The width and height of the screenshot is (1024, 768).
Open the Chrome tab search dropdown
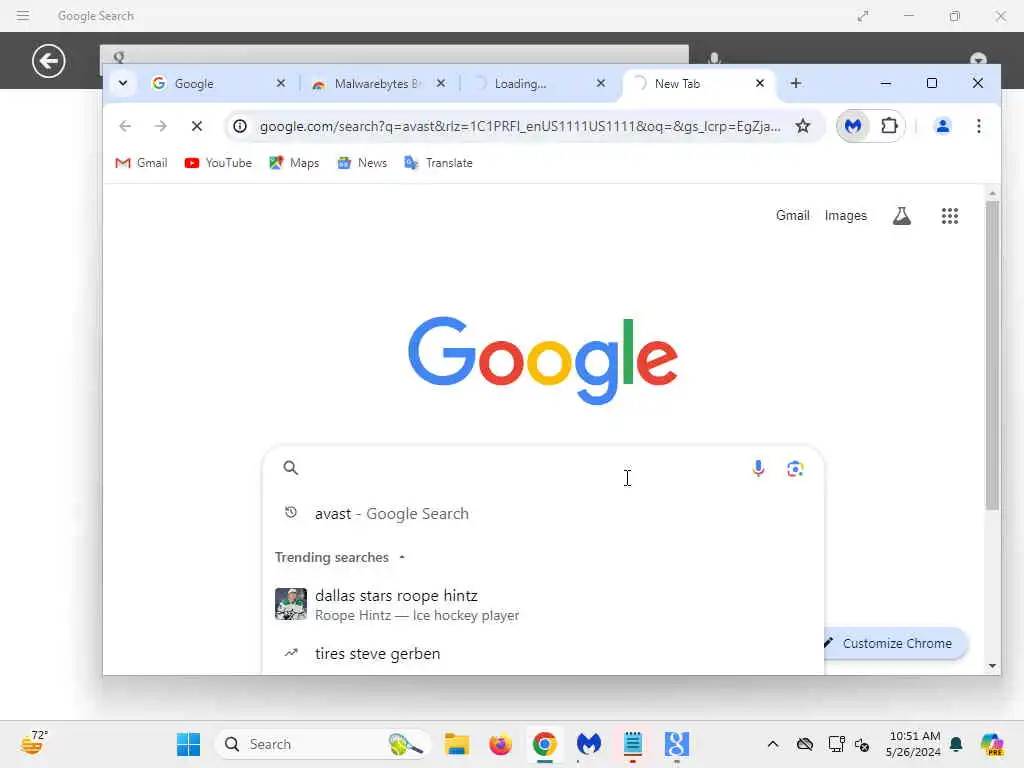123,84
